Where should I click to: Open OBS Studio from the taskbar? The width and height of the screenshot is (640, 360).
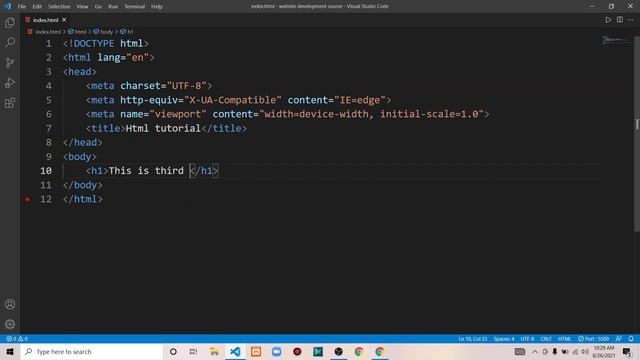click(x=338, y=351)
